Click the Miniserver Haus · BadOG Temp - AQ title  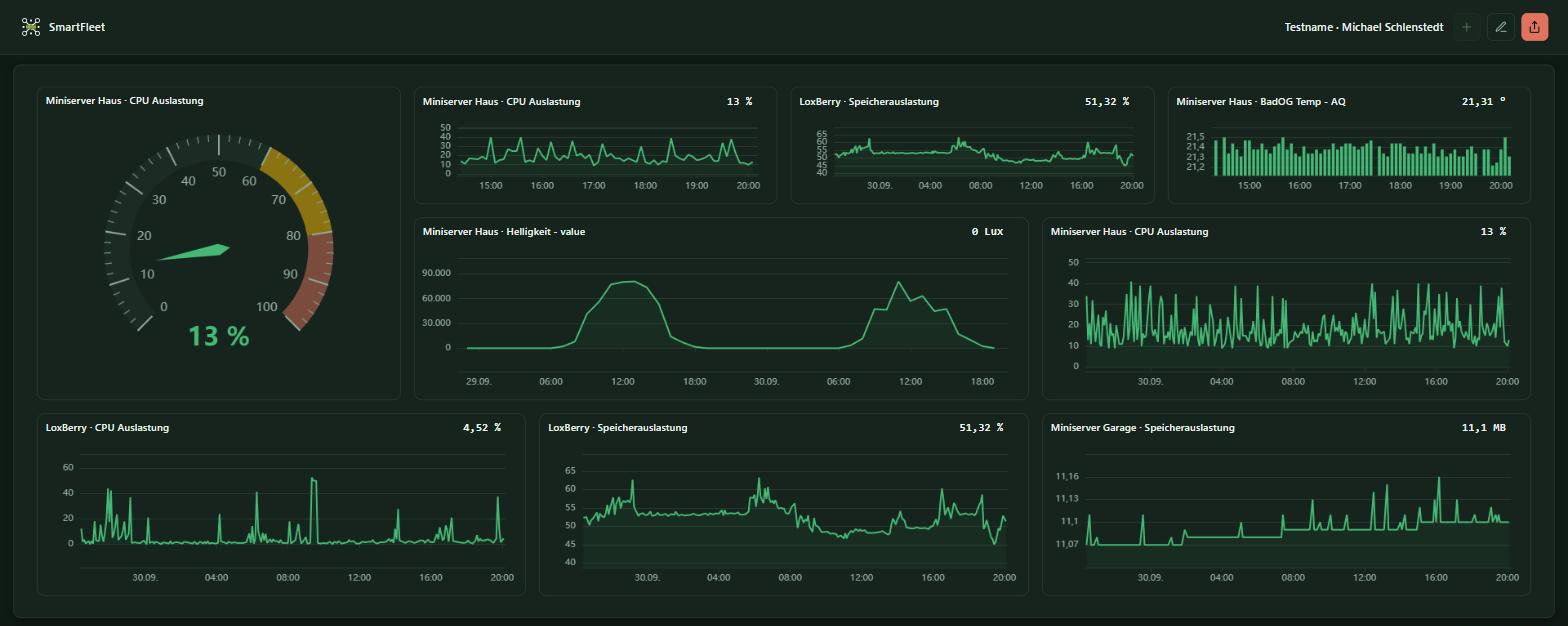click(x=1261, y=102)
